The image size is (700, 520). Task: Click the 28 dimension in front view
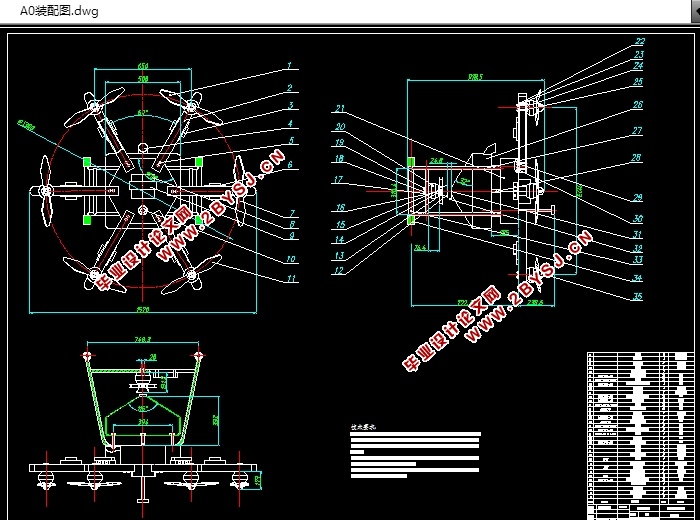153,357
